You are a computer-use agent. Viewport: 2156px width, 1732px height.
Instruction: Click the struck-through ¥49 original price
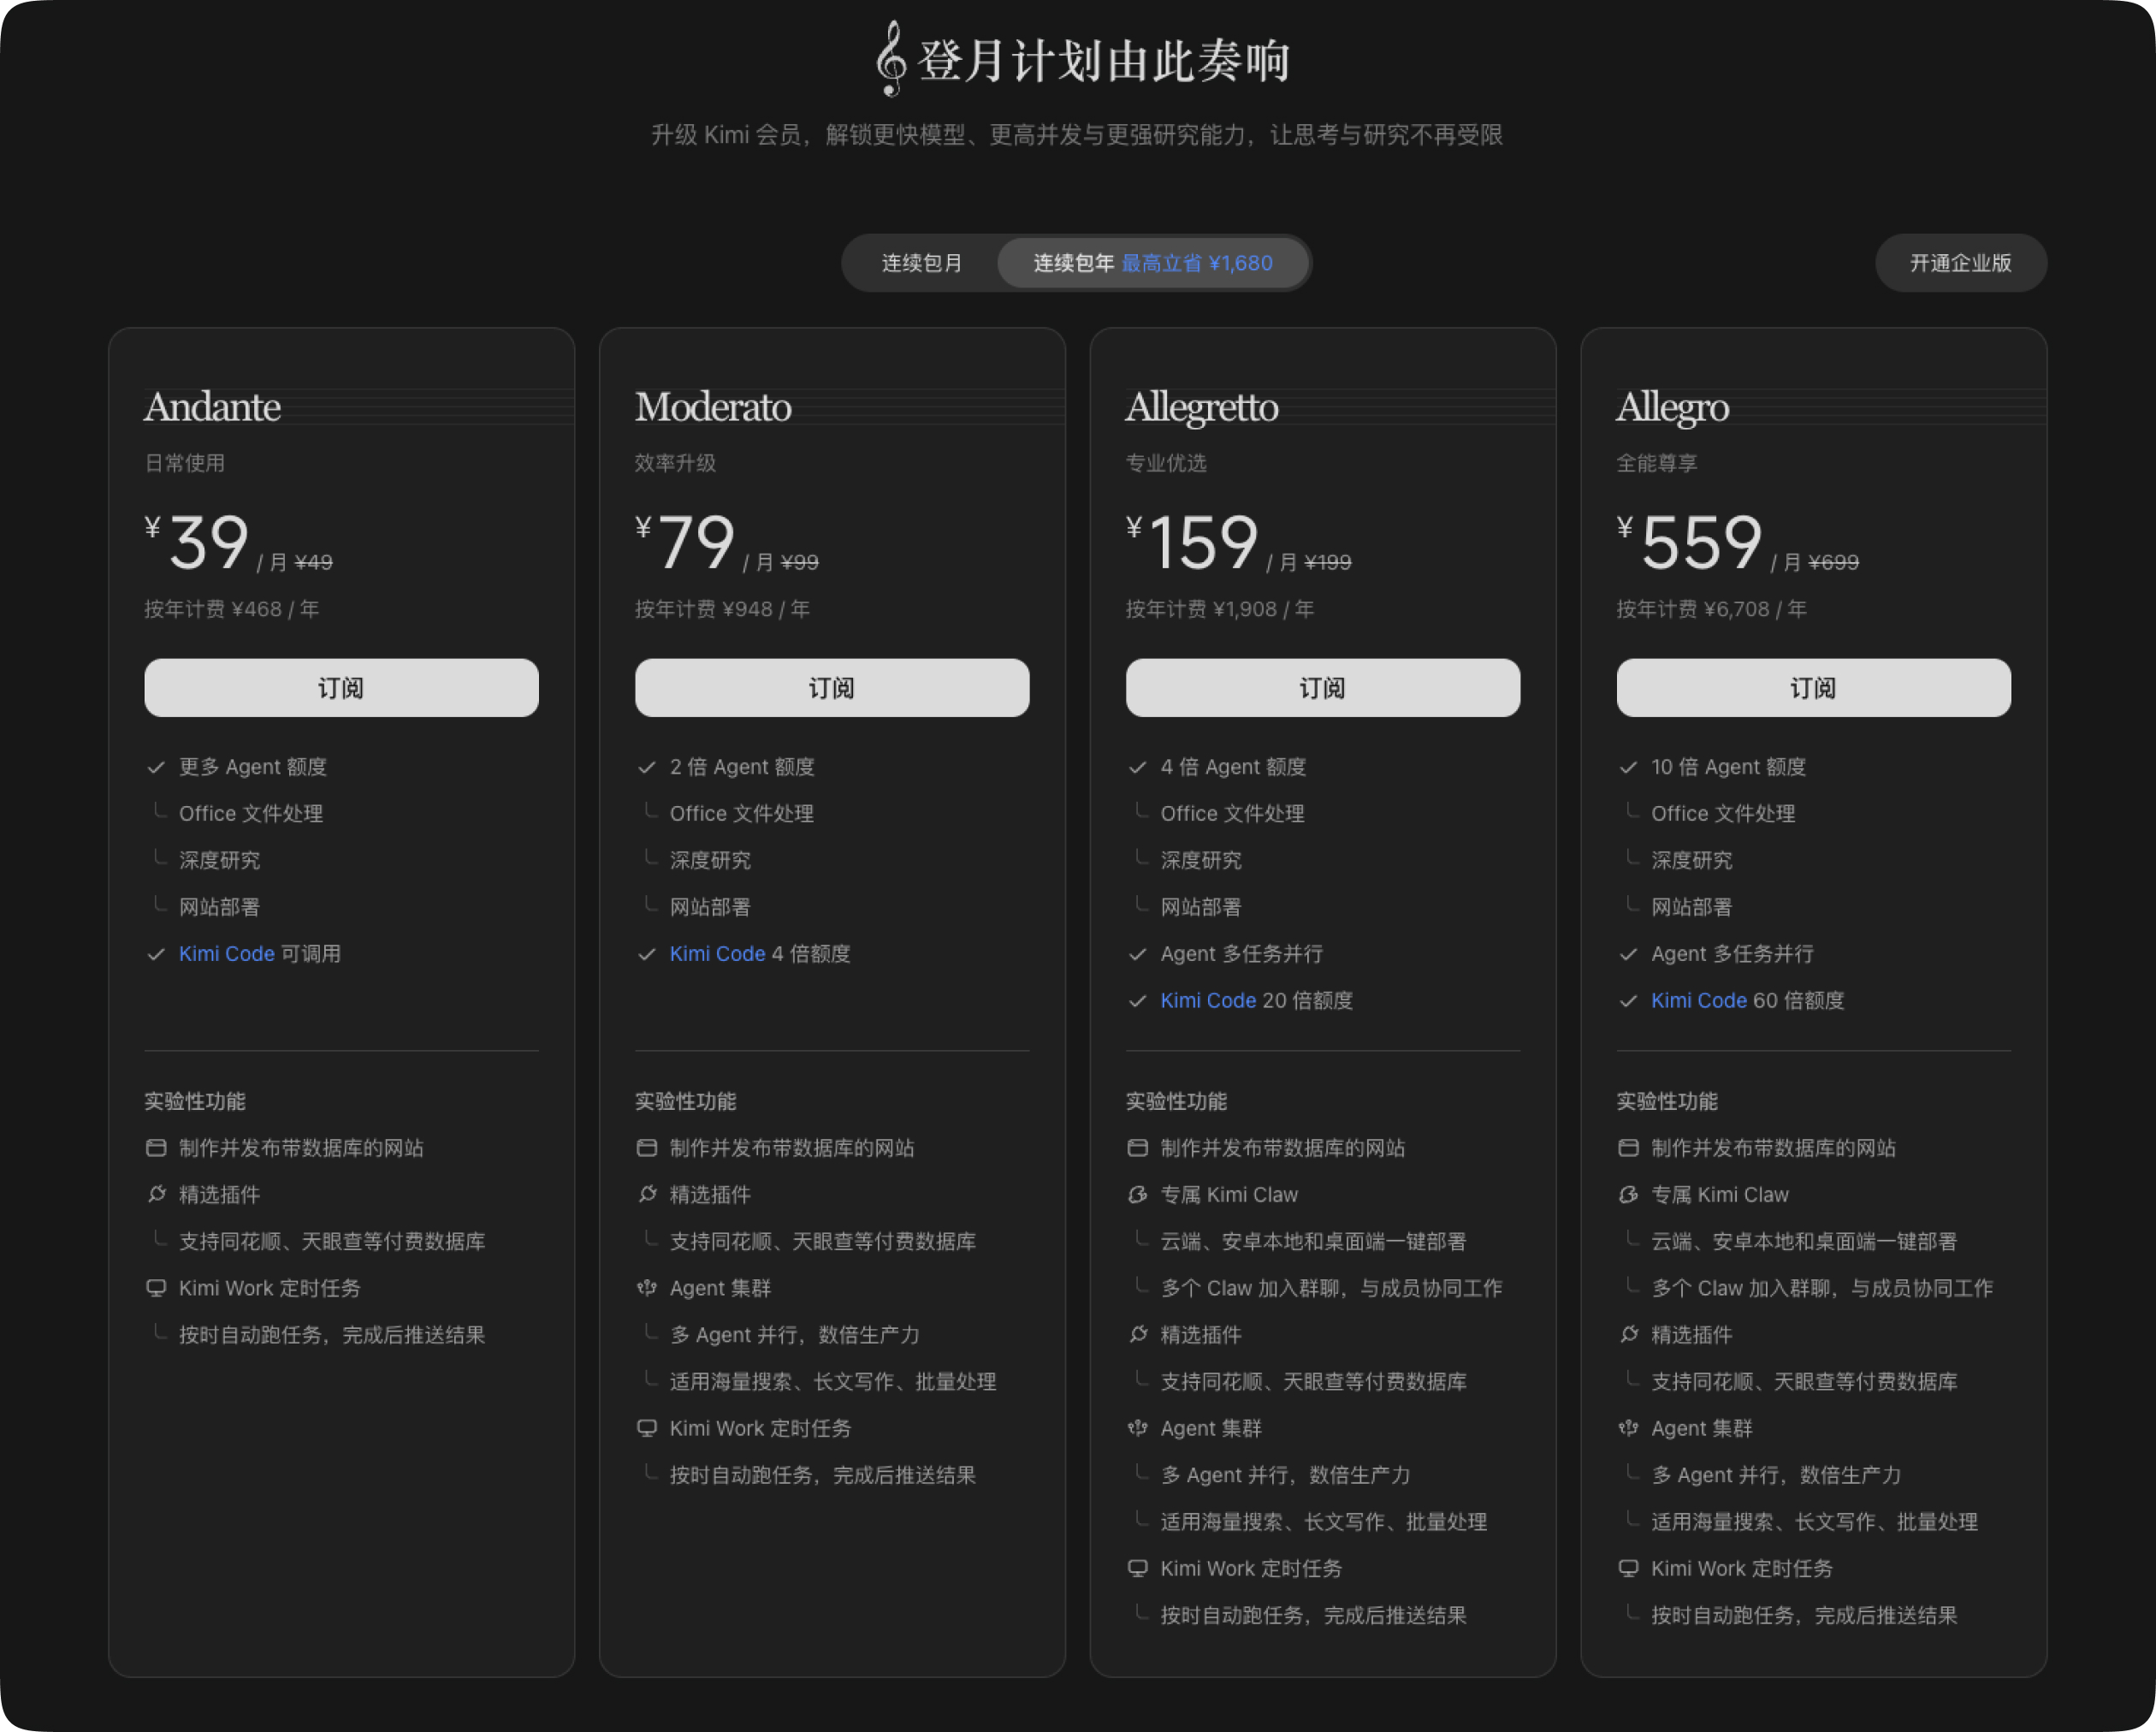click(x=314, y=563)
